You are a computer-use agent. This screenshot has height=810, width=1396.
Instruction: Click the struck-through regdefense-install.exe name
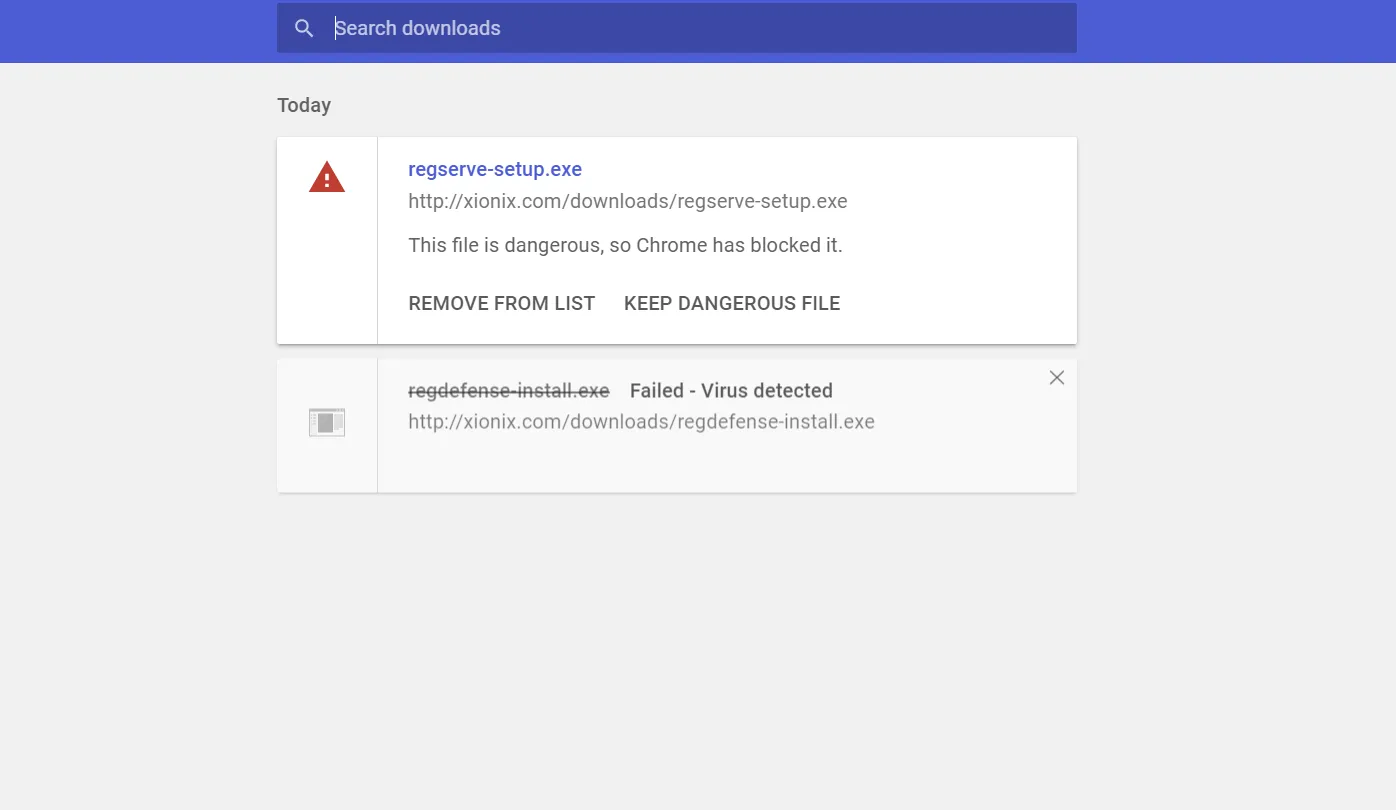point(509,390)
